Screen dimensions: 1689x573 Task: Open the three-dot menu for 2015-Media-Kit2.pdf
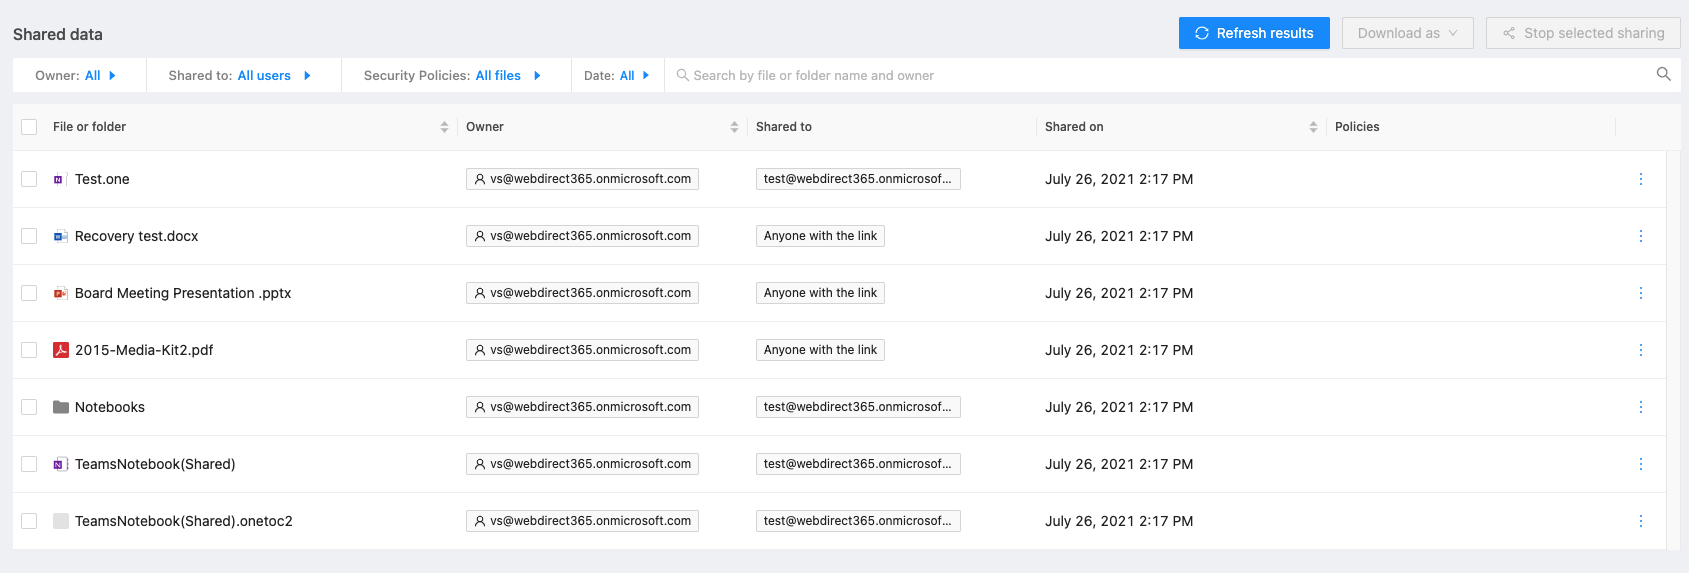click(x=1640, y=350)
